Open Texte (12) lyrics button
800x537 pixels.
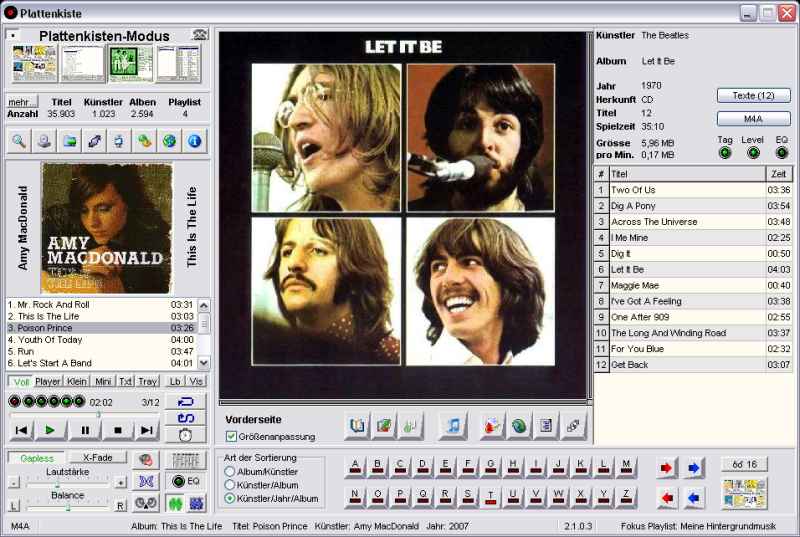[x=753, y=96]
